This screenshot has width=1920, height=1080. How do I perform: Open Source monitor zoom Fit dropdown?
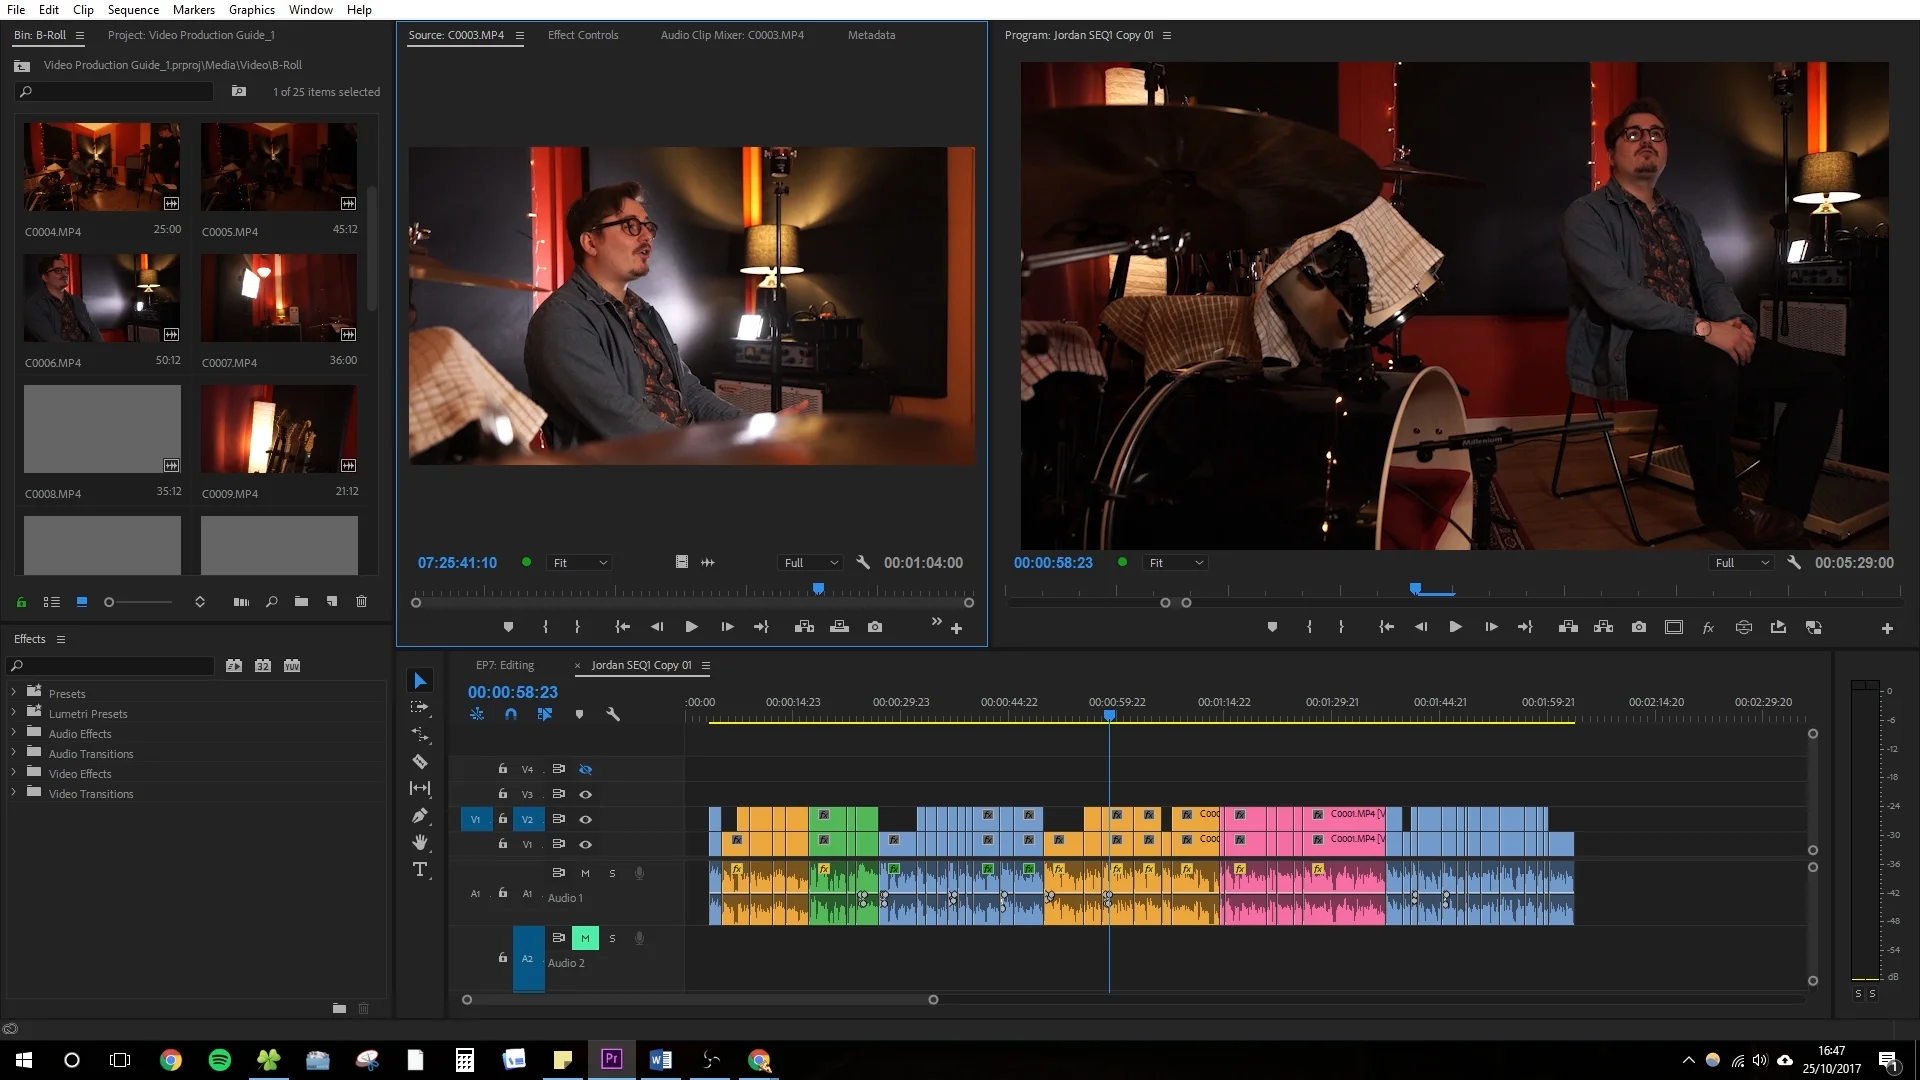click(580, 563)
